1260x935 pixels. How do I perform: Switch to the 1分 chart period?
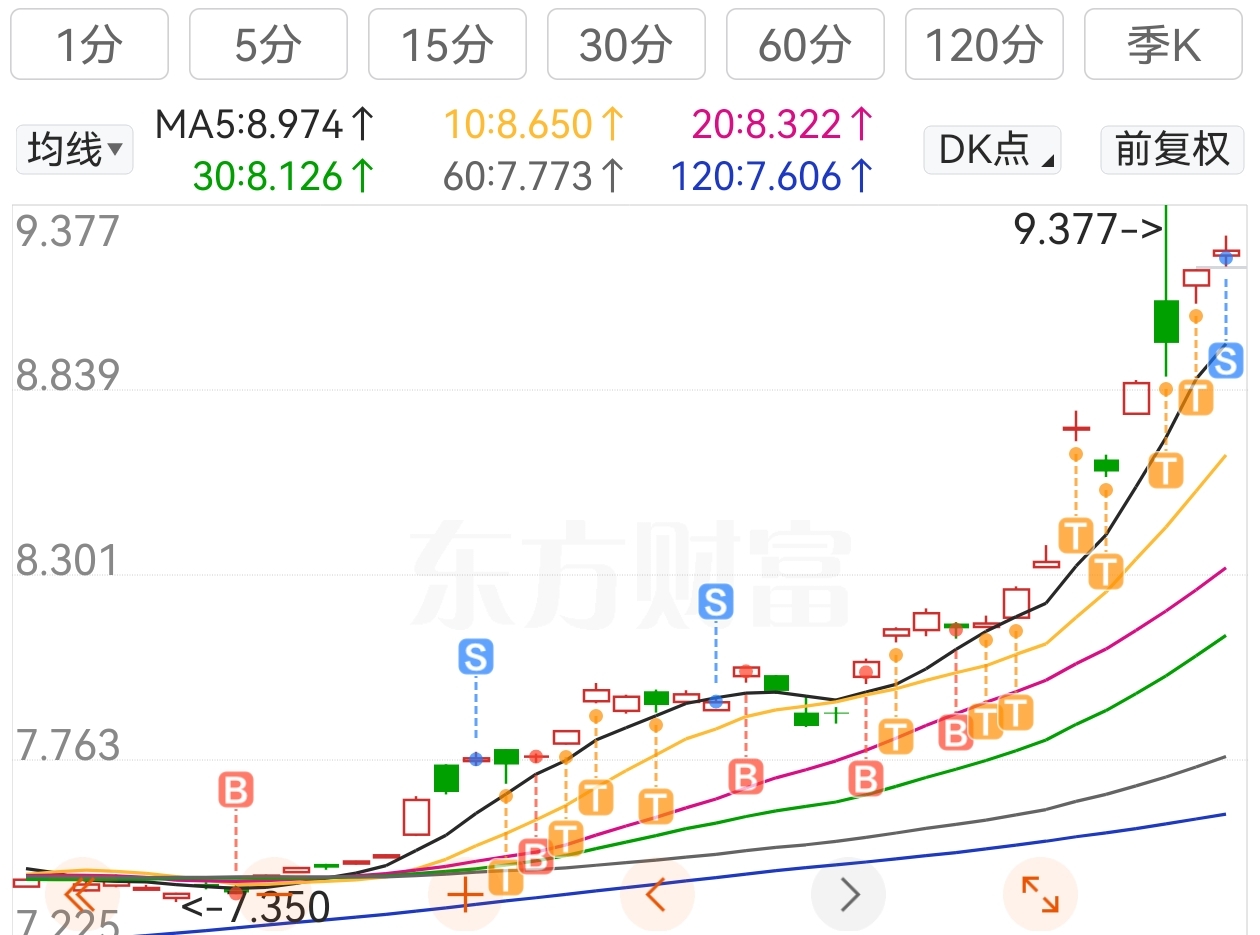[x=90, y=45]
